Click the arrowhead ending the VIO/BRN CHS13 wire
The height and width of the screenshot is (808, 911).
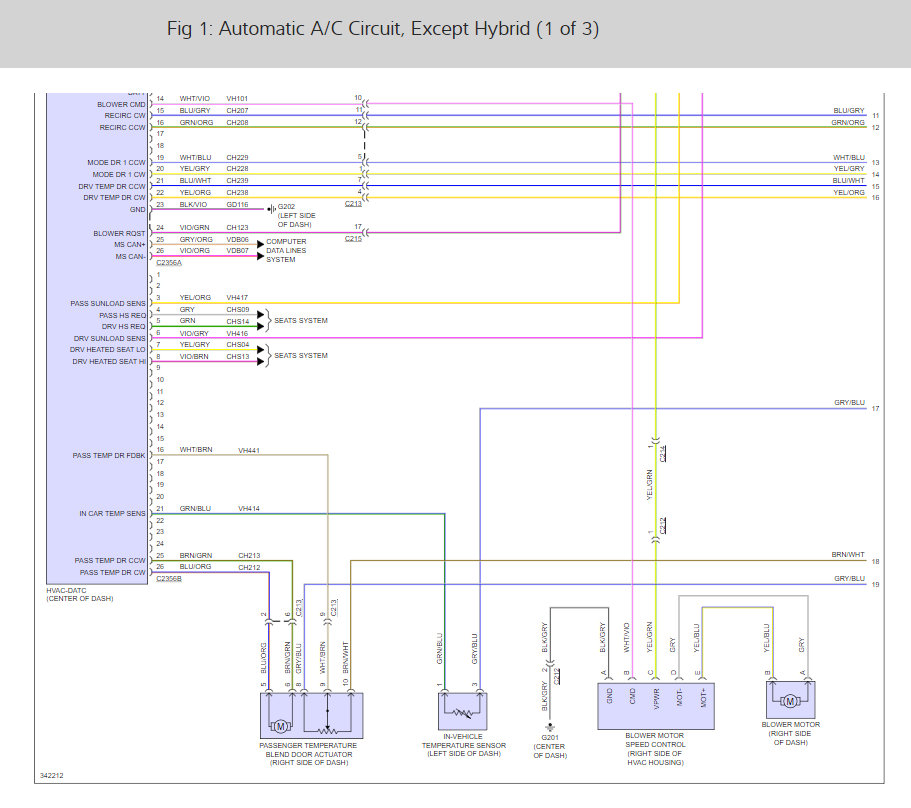coord(260,361)
